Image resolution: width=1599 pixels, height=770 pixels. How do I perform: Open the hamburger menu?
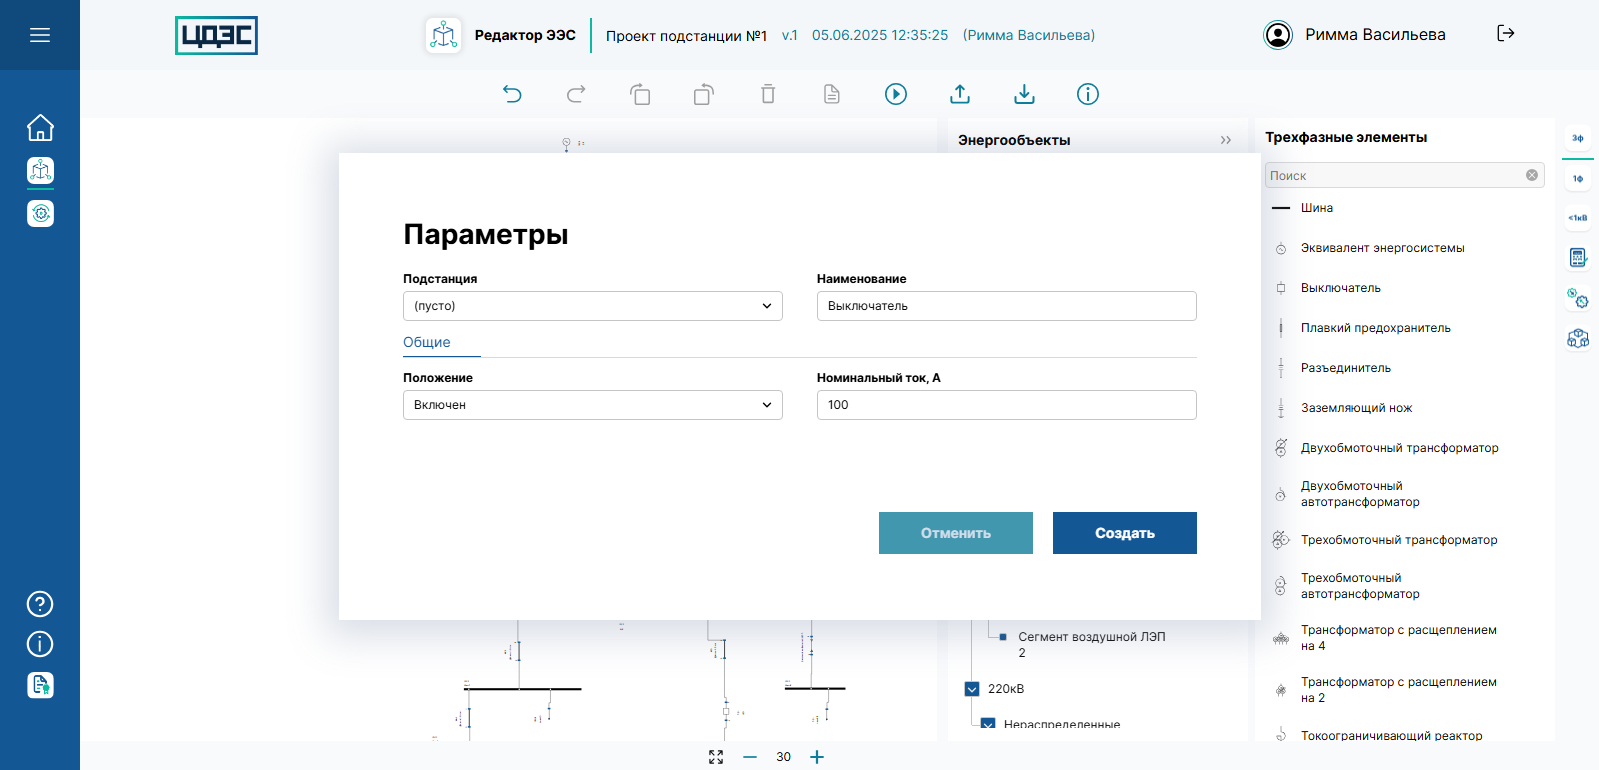(x=40, y=35)
